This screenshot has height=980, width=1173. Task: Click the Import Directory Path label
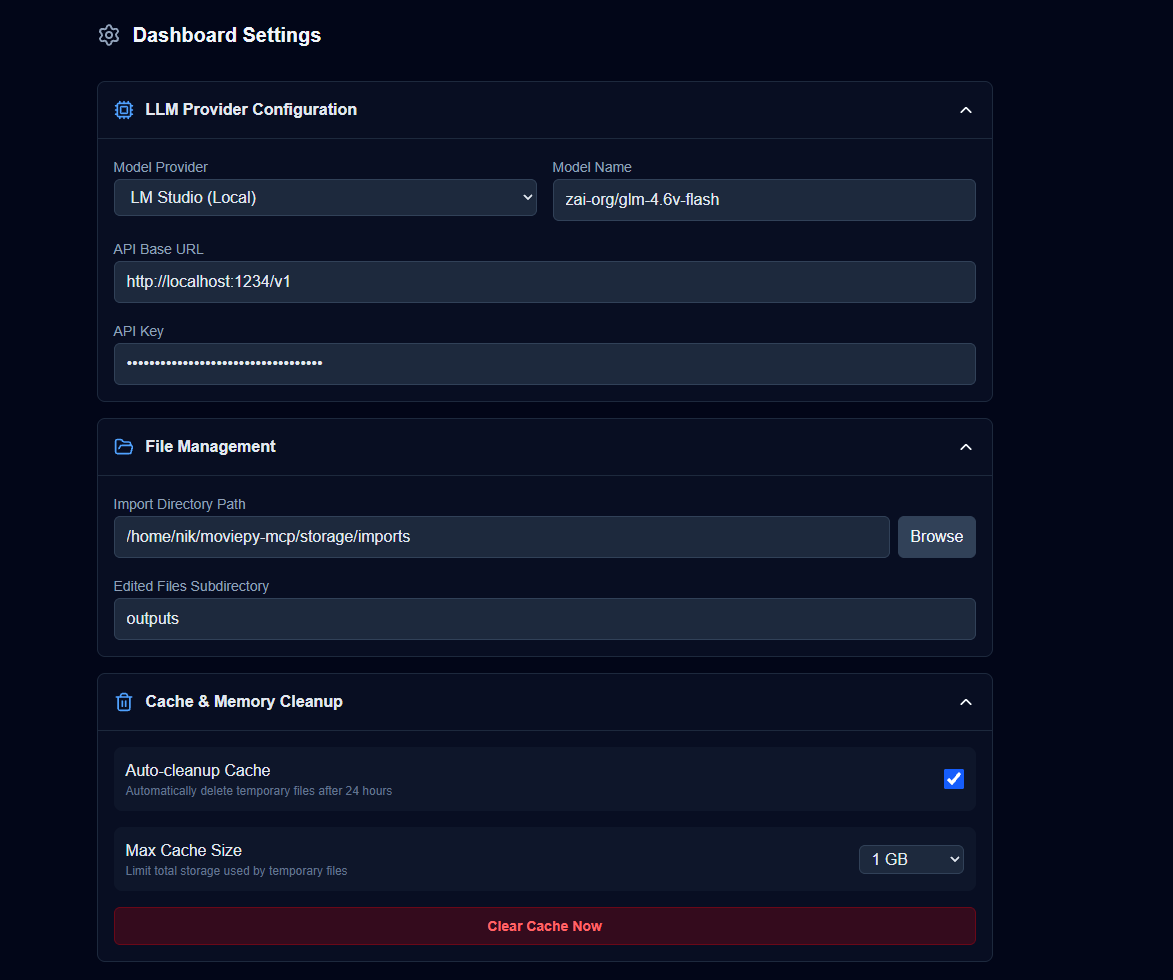point(180,504)
